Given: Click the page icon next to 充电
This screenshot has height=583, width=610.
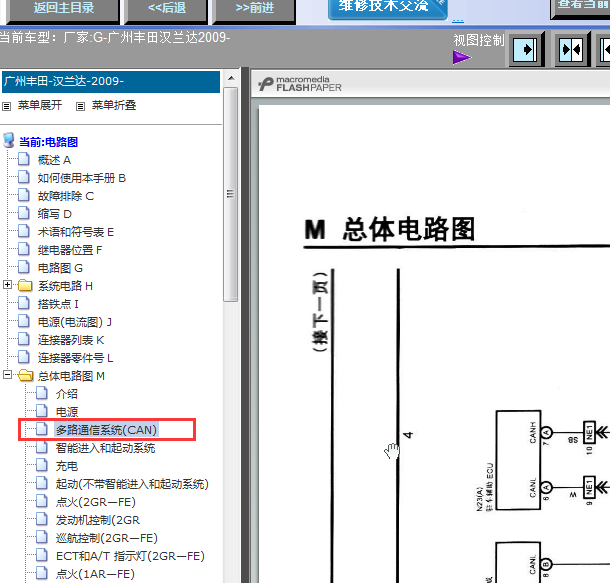Looking at the screenshot, I should [x=42, y=465].
